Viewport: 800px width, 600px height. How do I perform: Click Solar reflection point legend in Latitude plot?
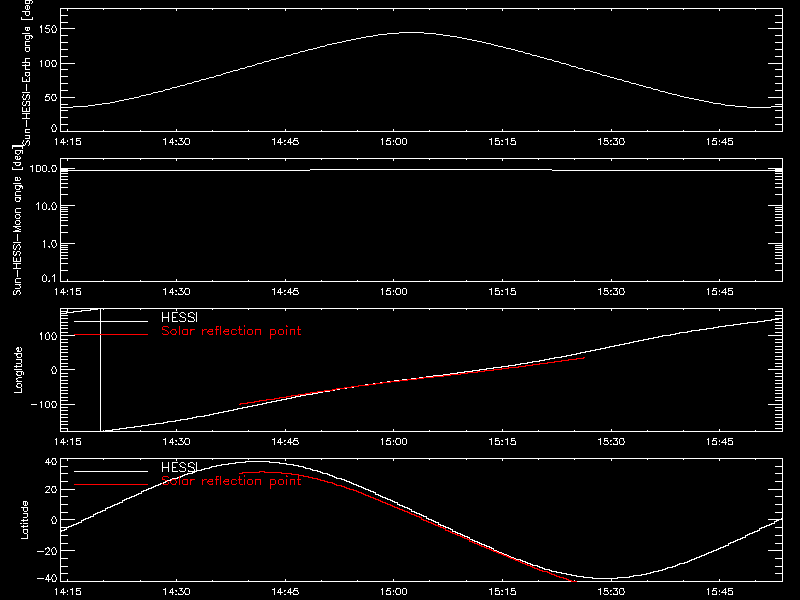click(x=231, y=481)
